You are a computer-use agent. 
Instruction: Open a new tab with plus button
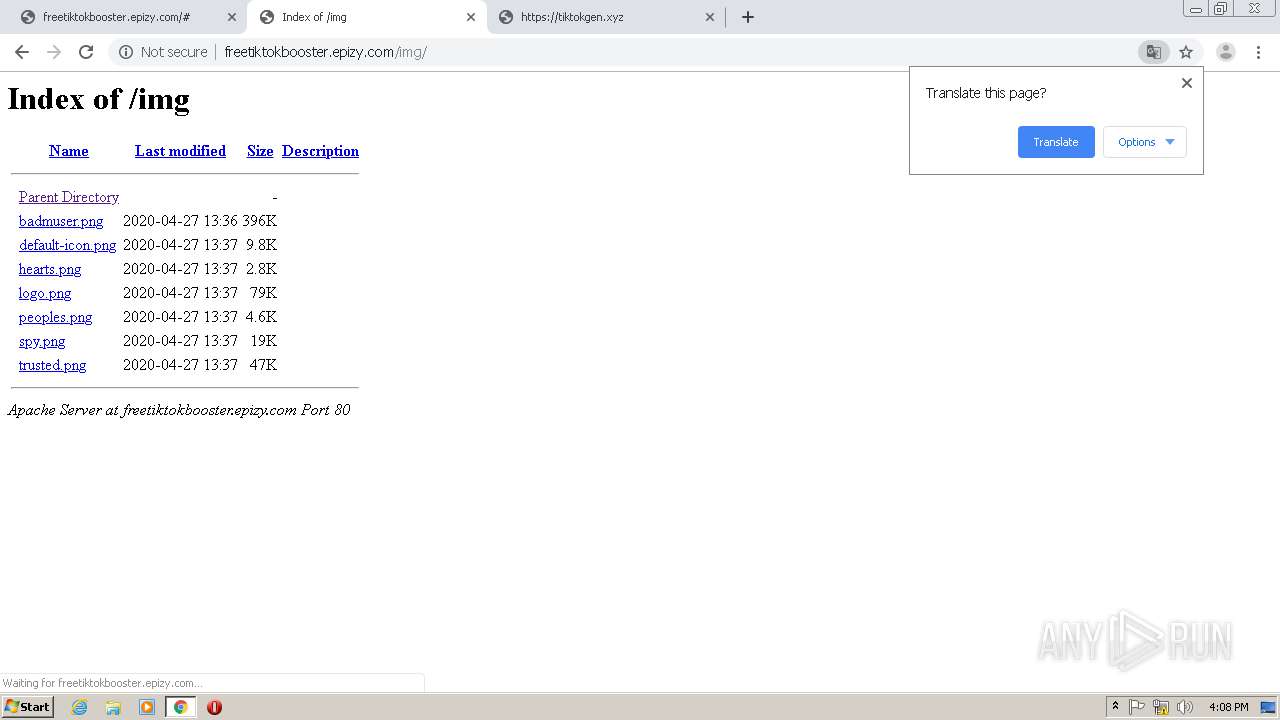[748, 17]
